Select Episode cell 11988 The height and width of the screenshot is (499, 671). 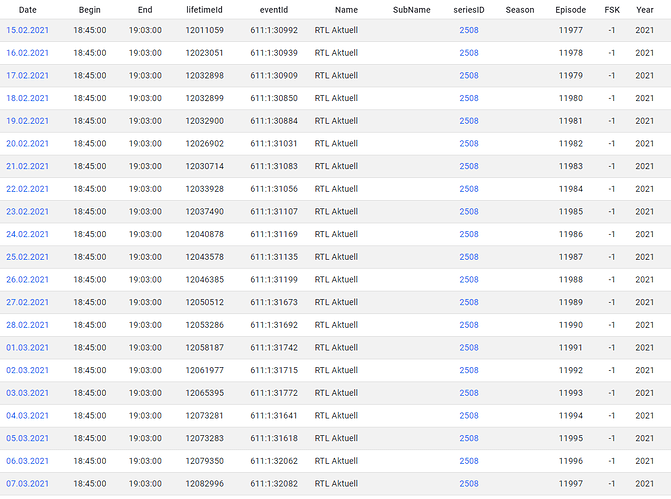tap(571, 280)
